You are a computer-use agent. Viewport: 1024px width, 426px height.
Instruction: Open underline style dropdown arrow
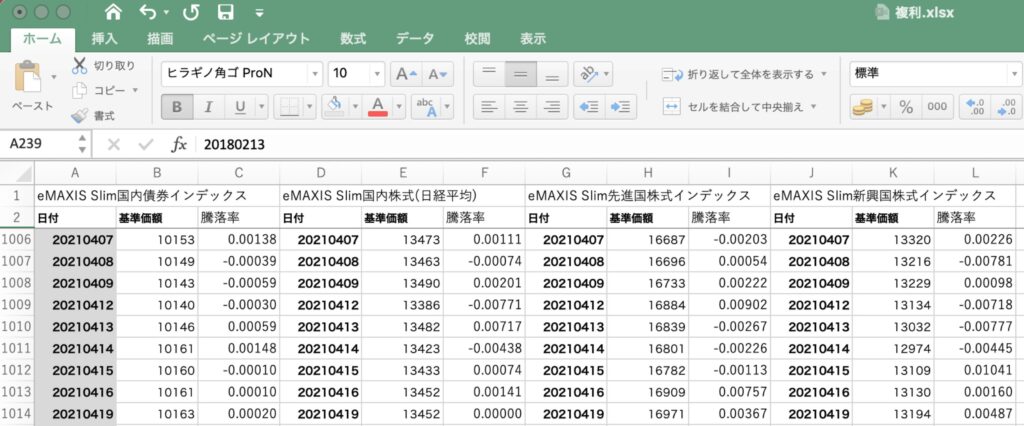click(x=262, y=106)
